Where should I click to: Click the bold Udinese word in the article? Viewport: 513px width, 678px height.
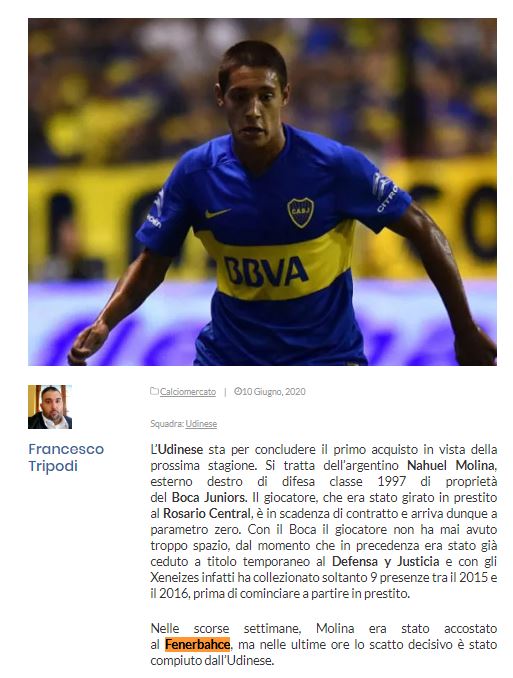[180, 449]
